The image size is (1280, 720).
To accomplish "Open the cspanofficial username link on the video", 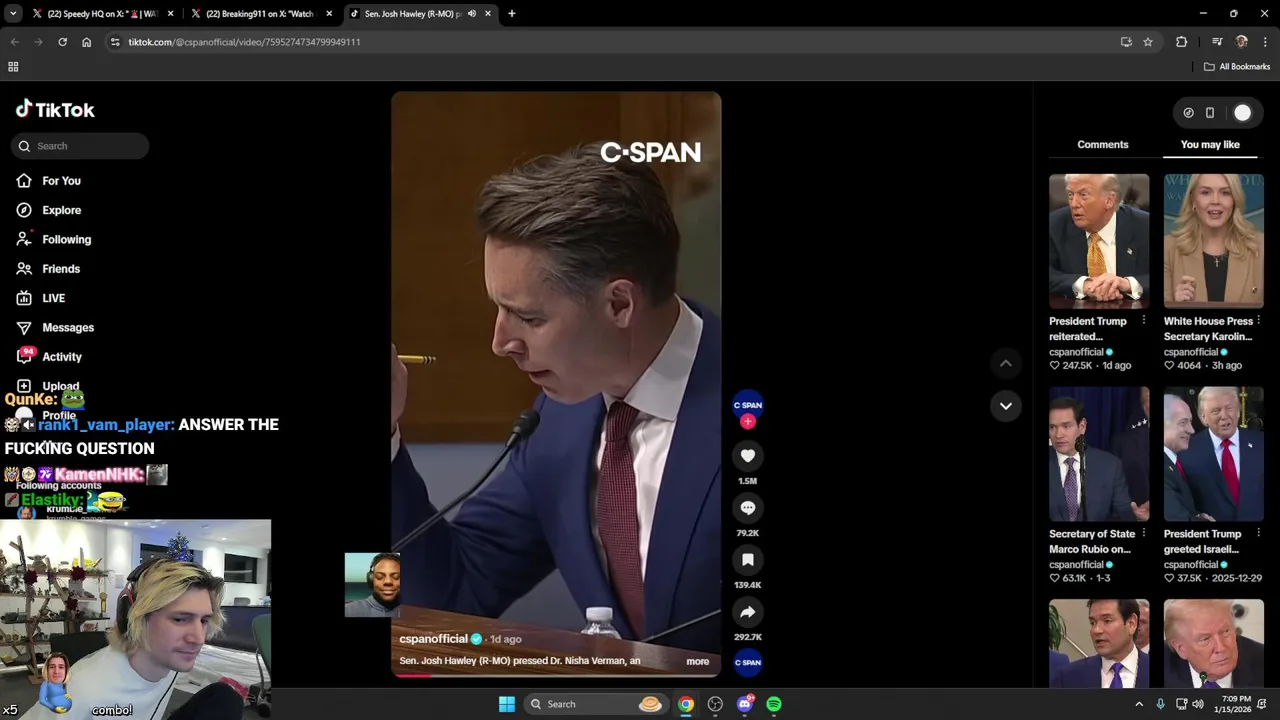I will [x=433, y=639].
